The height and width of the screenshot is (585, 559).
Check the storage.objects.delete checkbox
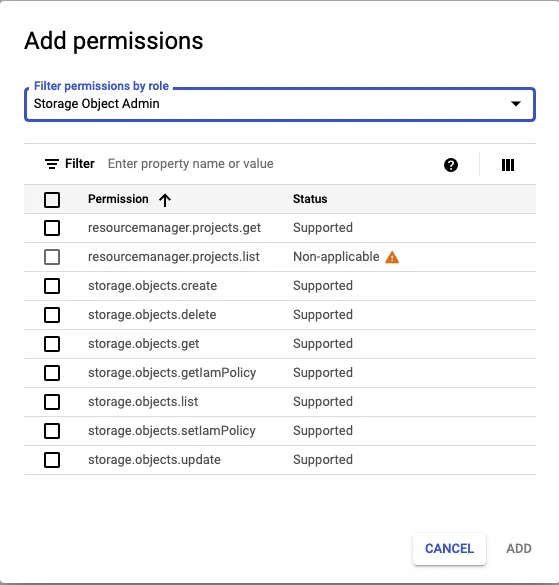(x=52, y=315)
